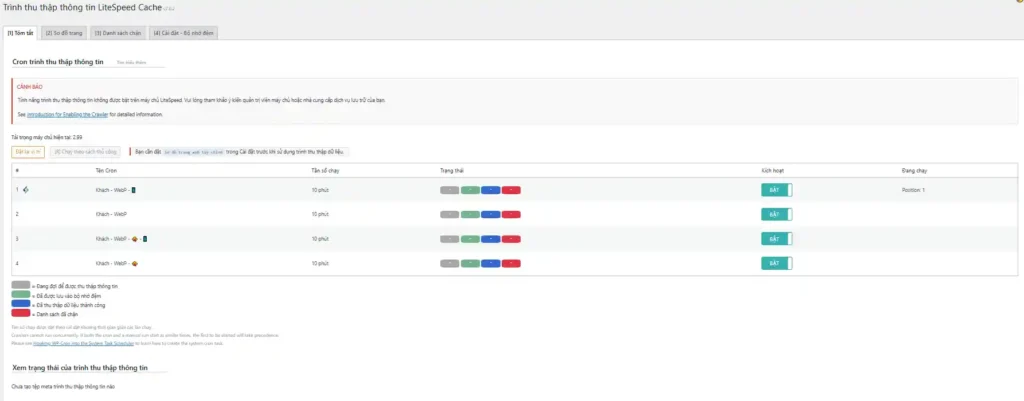This screenshot has height=401, width=1024.
Task: Click the blue legend swatch for successful crawl
Action: (21, 304)
